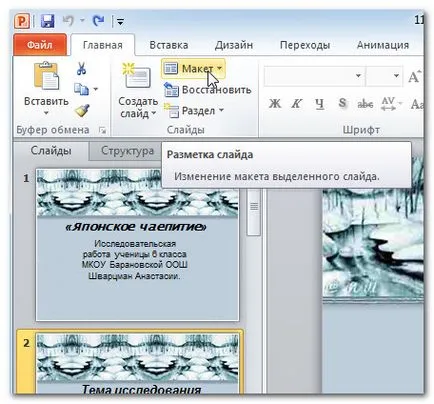The image size is (434, 404).
Task: Click the Undo arrow in quick access toolbar
Action: point(68,21)
